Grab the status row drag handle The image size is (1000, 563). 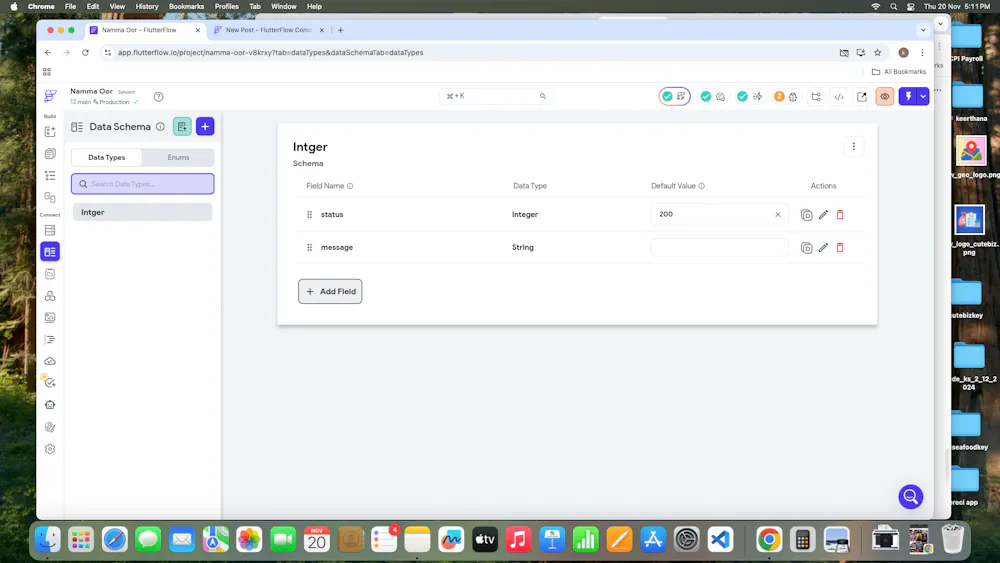[309, 215]
